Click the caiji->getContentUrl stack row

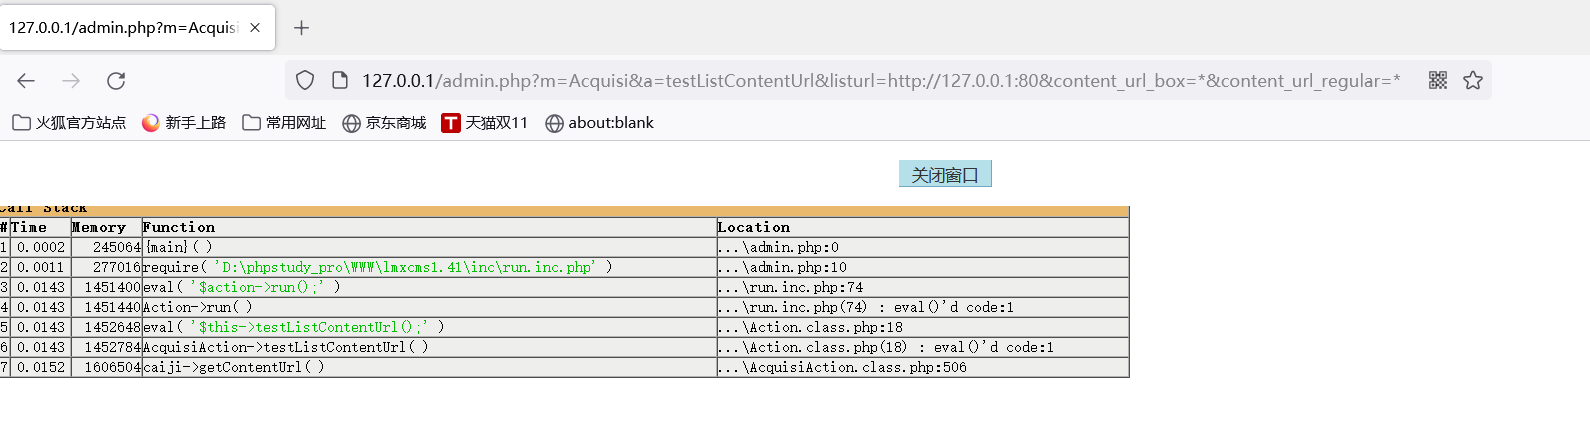(565, 367)
